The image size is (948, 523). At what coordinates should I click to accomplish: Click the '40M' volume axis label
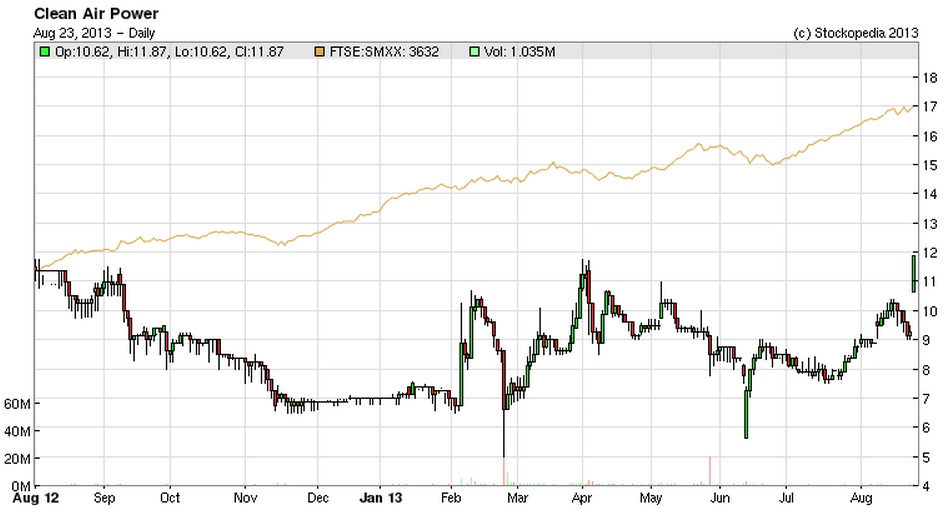17,432
